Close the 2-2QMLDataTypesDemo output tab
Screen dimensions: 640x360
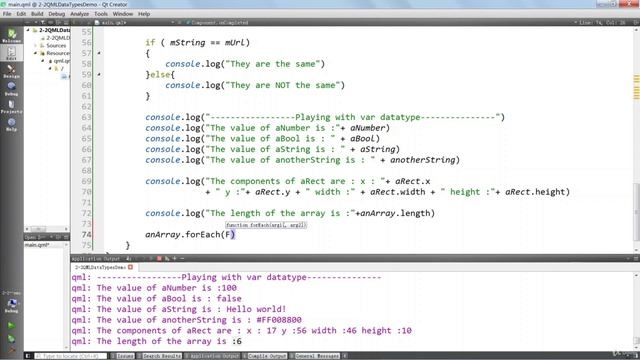tap(131, 267)
